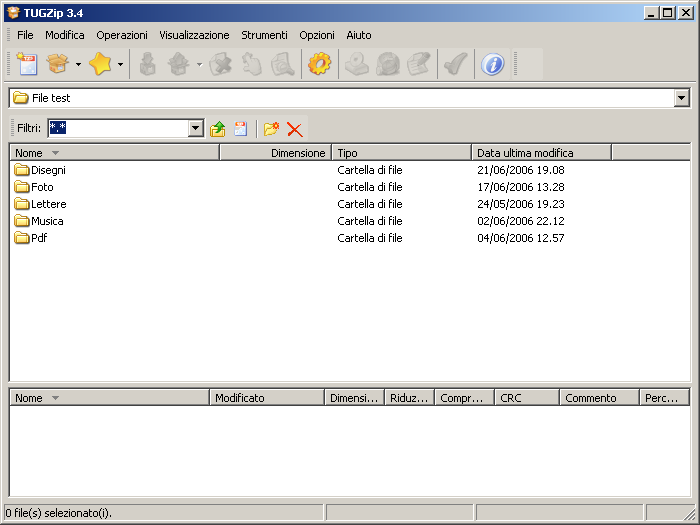Click the greyed-out magnifier View icon

pos(283,64)
